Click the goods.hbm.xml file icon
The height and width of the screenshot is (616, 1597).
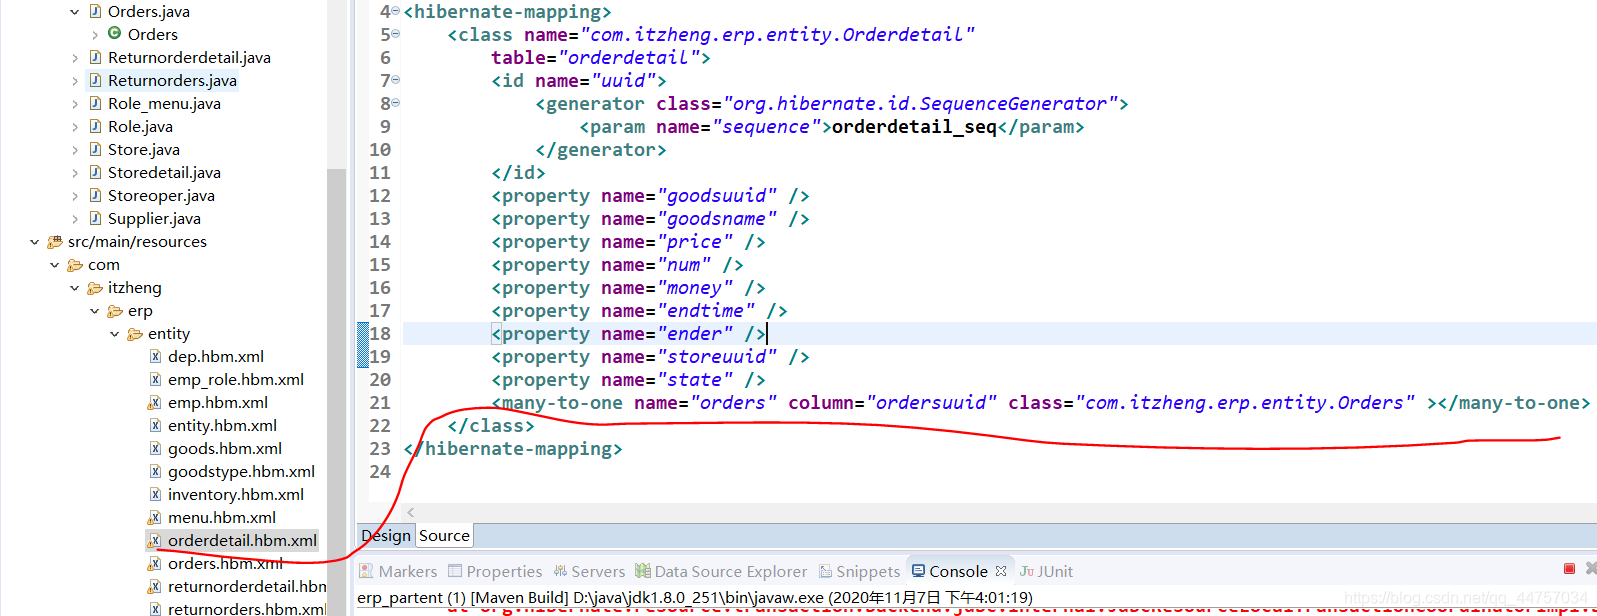[155, 449]
